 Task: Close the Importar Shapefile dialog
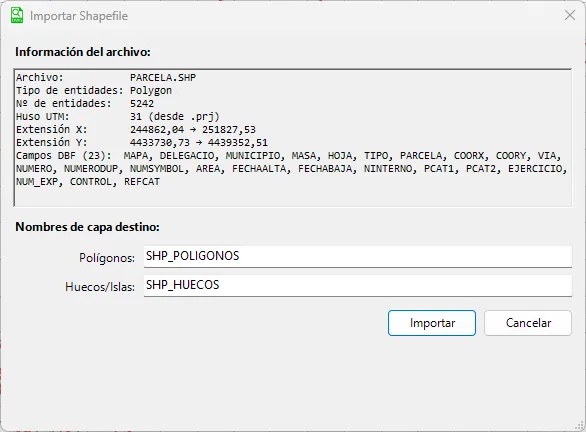pos(570,15)
